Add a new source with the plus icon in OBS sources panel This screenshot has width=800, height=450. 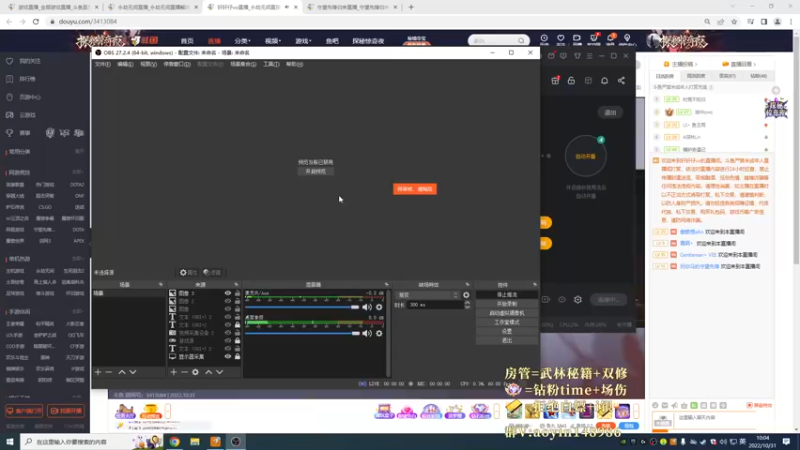pyautogui.click(x=173, y=372)
